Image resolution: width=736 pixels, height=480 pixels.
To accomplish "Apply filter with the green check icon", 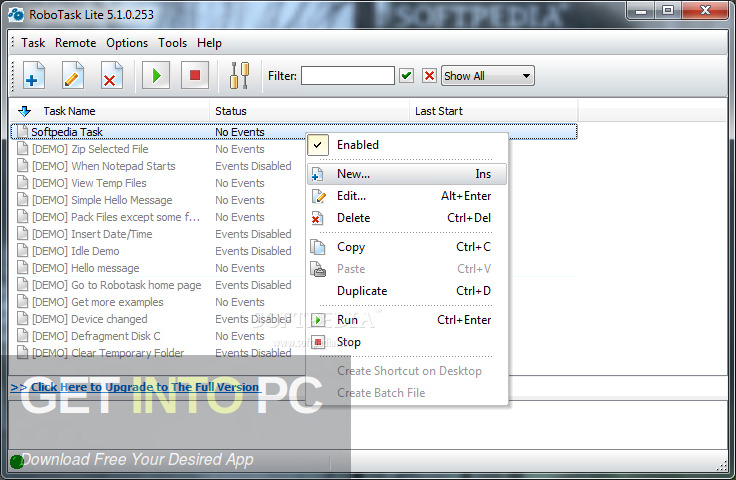I will click(406, 76).
